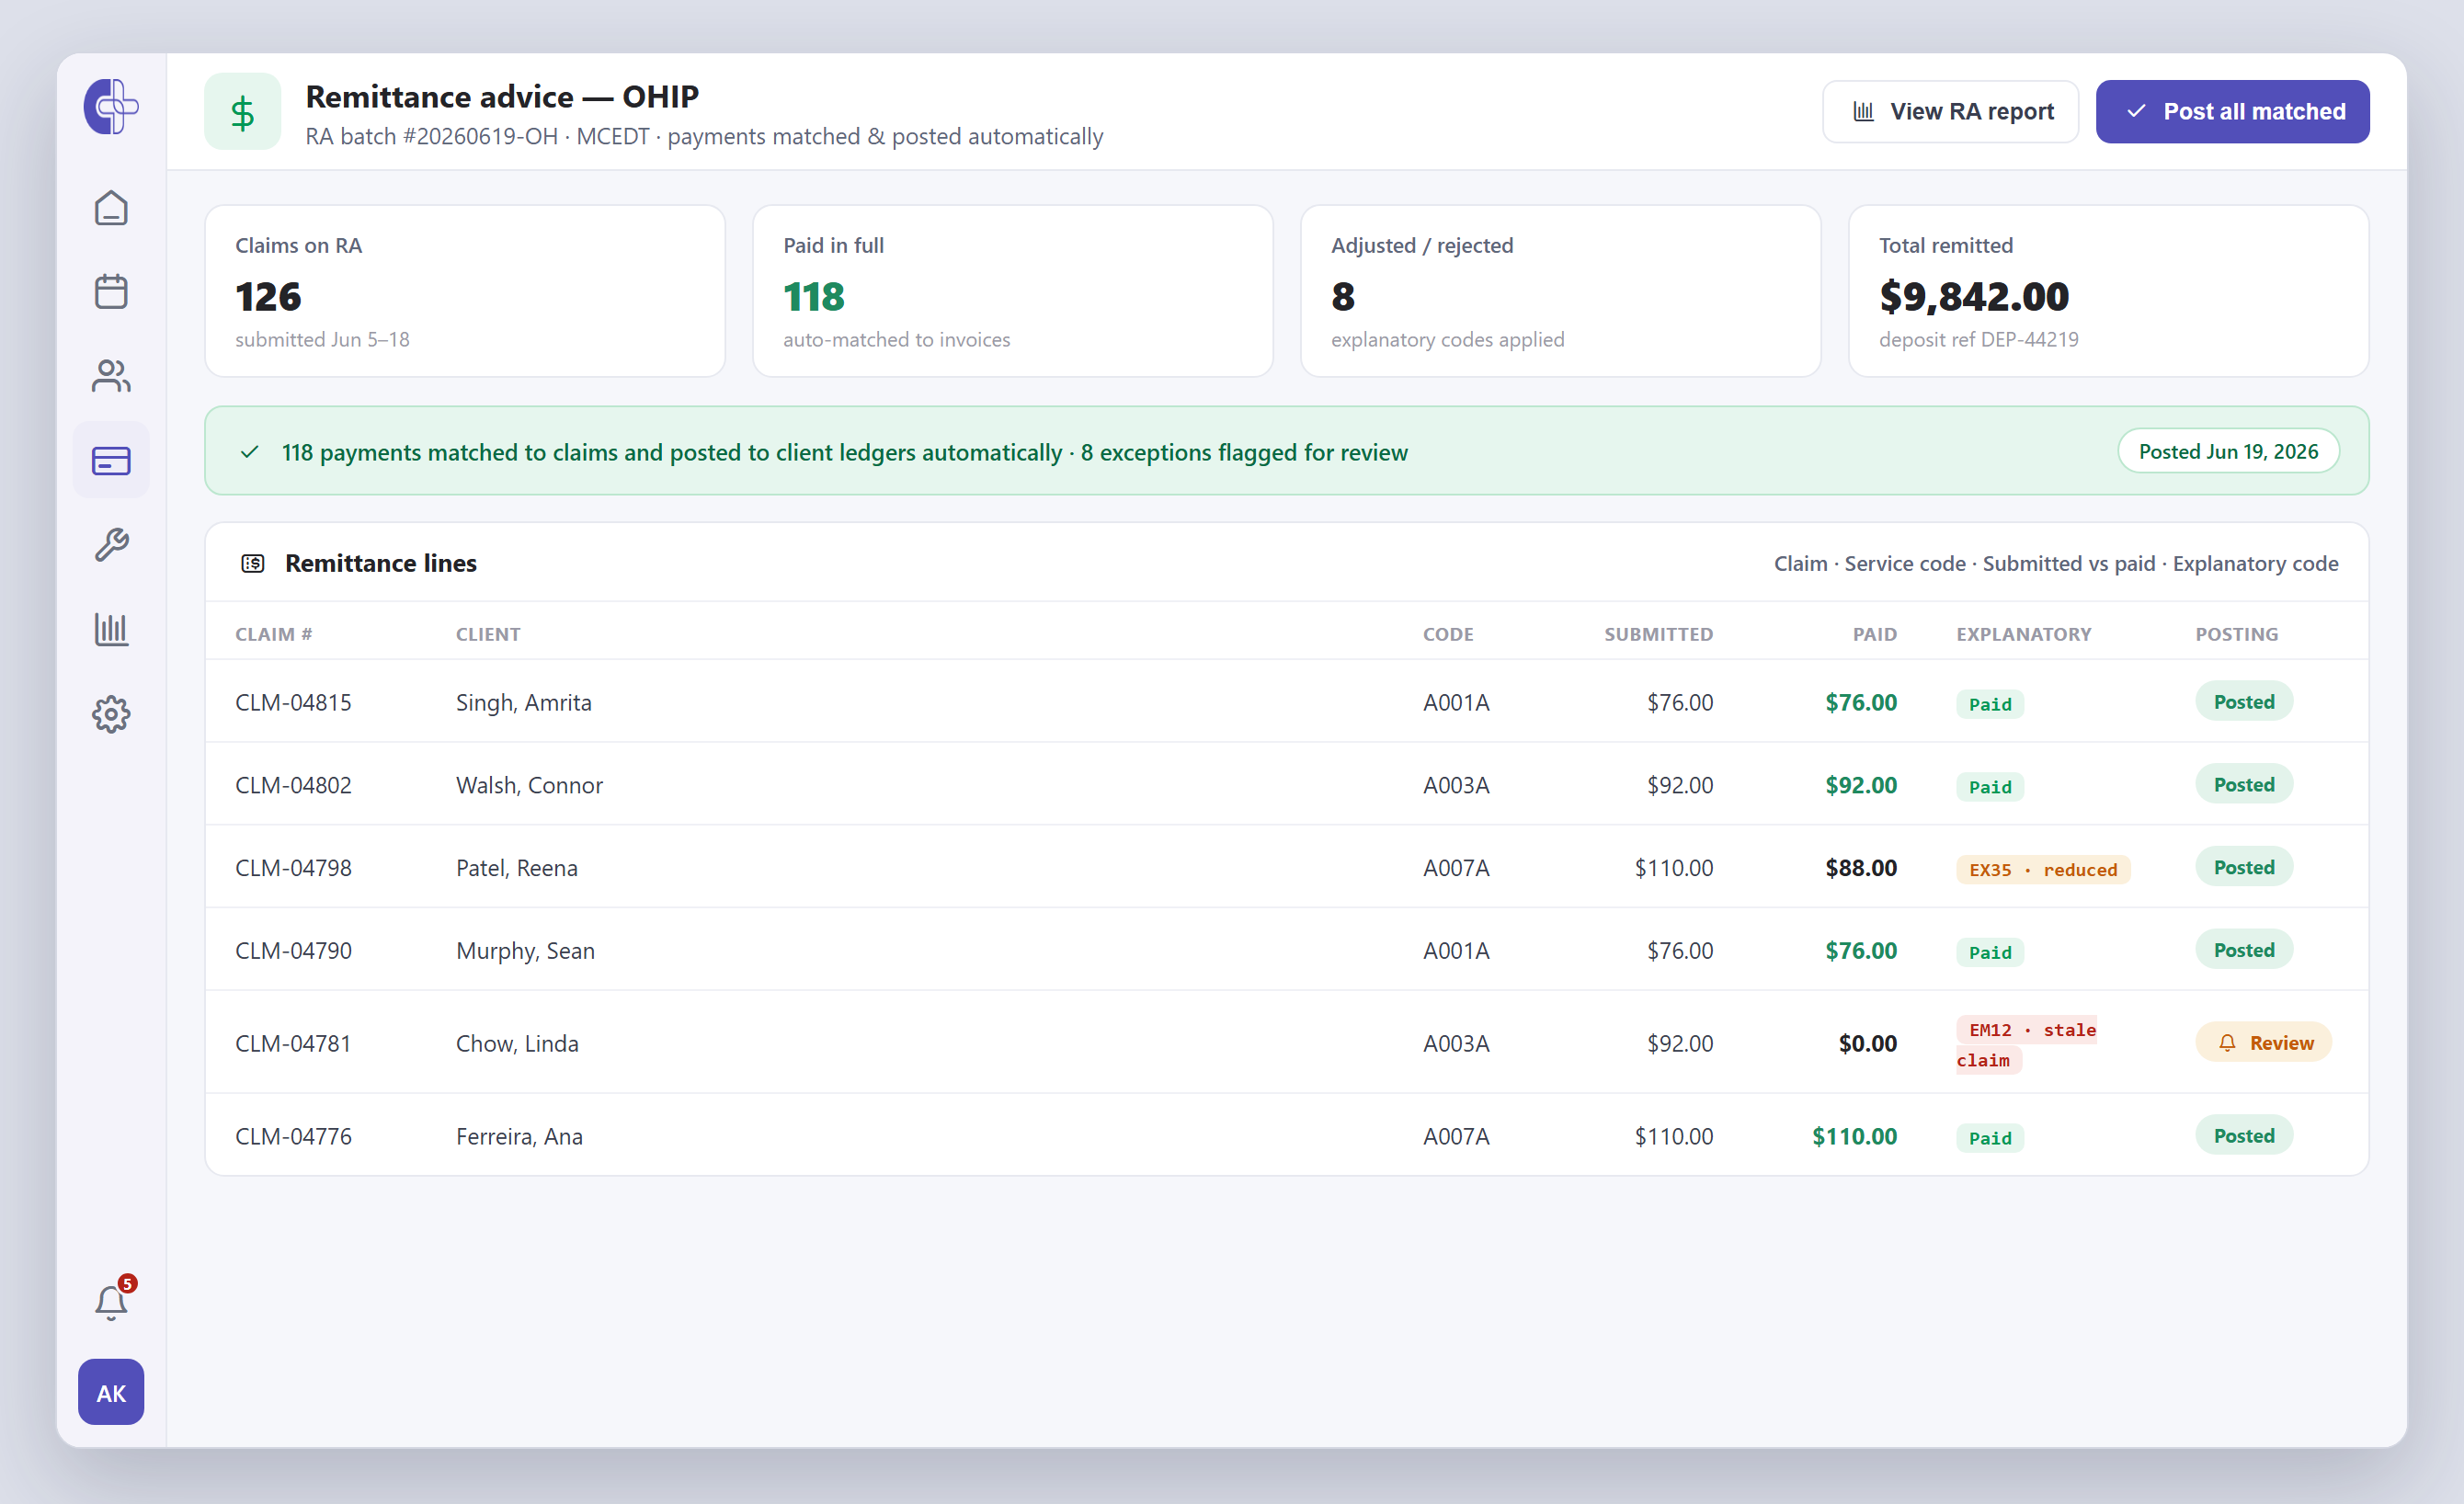
Task: Open the wrench tools sidebar icon
Action: pyautogui.click(x=111, y=545)
